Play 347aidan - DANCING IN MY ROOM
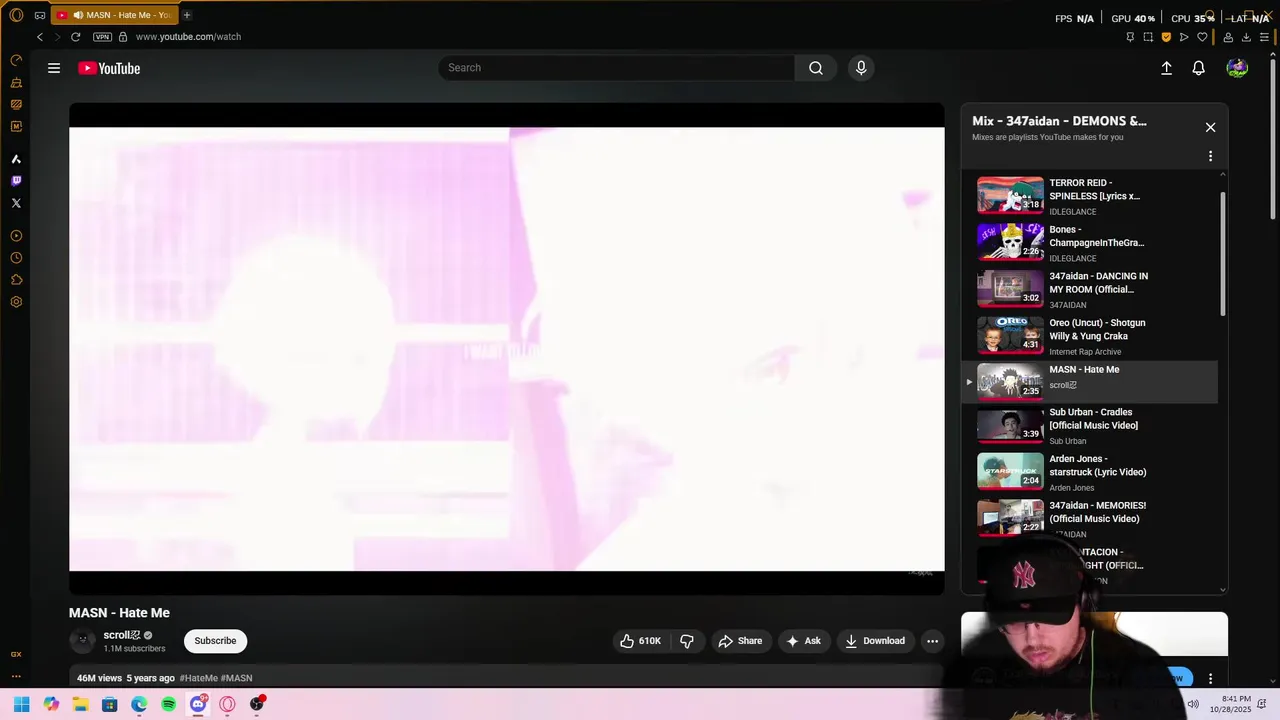This screenshot has height=720, width=1280. coord(1090,290)
